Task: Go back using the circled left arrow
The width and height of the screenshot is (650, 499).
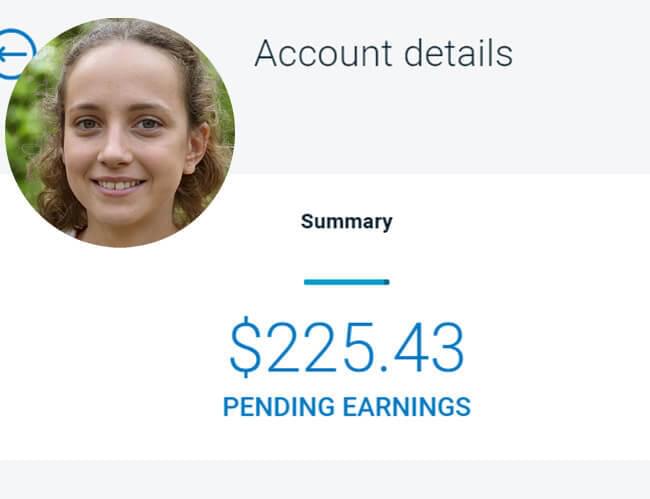Action: click(15, 54)
